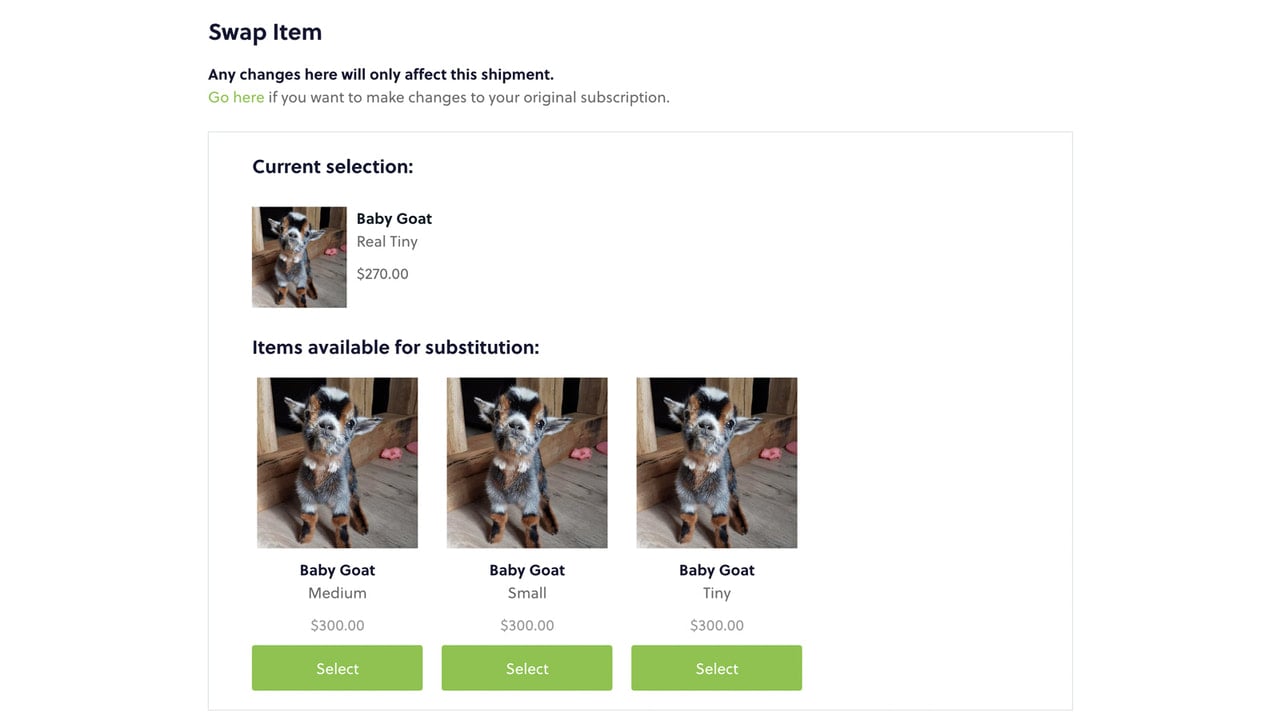Screen dimensions: 1280x720
Task: Click the Tiny Baby Goat product image
Action: [x=717, y=463]
